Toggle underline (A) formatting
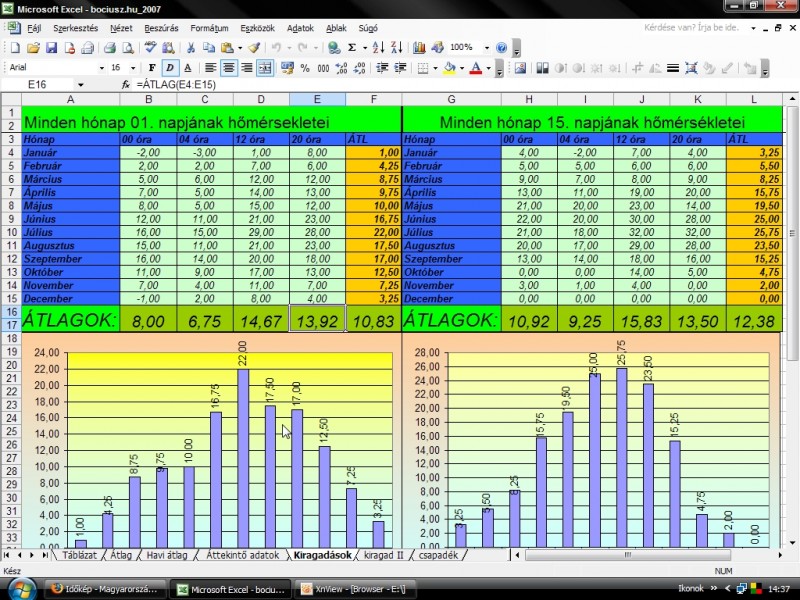The height and width of the screenshot is (600, 800). pyautogui.click(x=187, y=68)
